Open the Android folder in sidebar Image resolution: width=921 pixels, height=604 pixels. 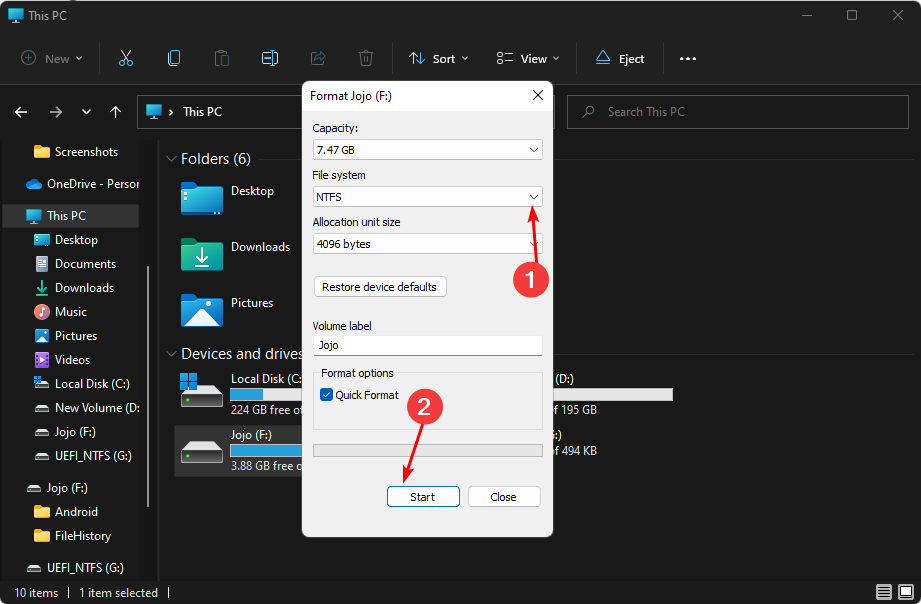click(66, 512)
